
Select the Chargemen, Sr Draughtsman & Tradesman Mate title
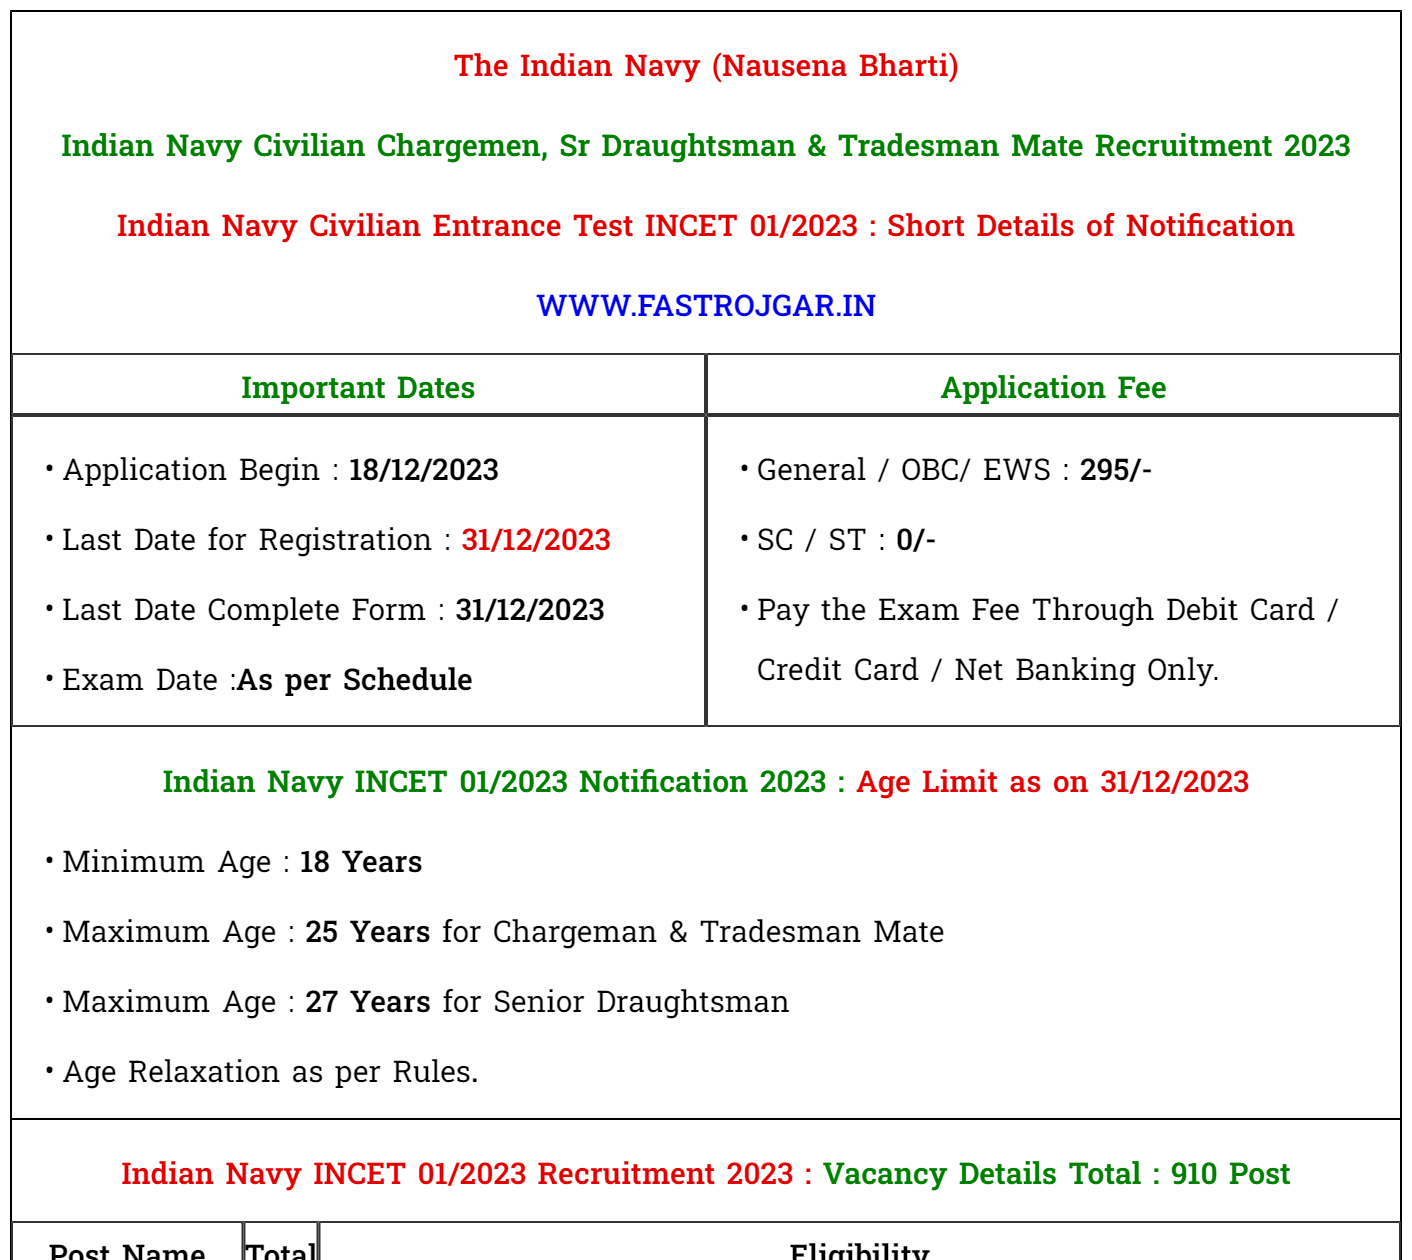coord(706,146)
